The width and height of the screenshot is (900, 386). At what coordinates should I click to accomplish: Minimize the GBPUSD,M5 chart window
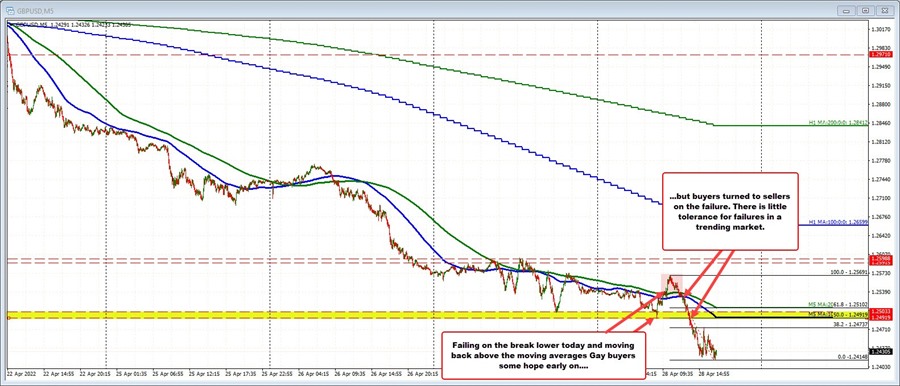pos(847,10)
